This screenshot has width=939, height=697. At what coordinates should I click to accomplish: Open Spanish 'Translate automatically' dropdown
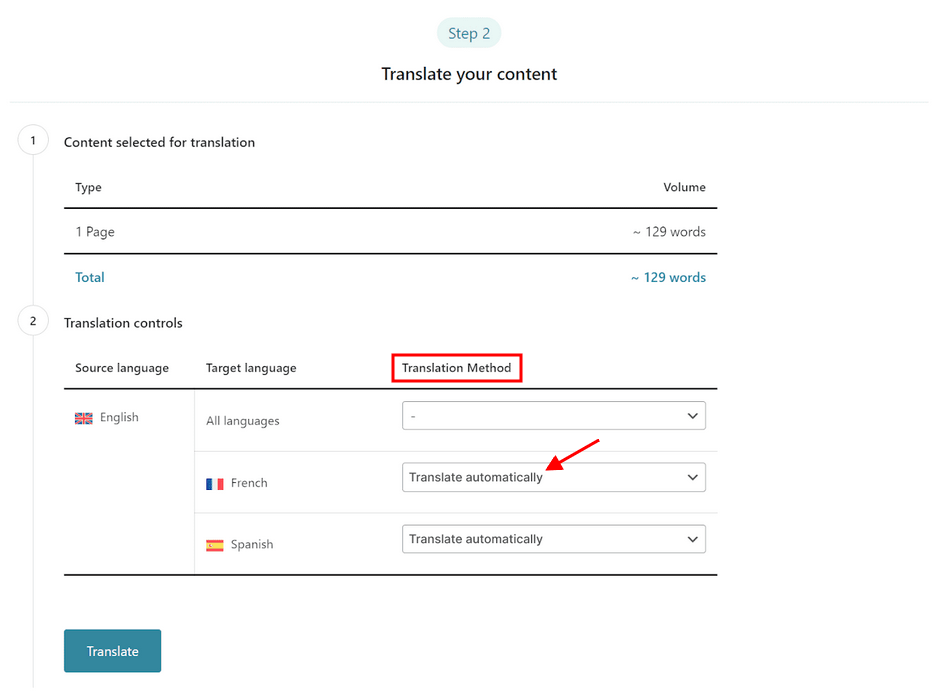click(553, 539)
